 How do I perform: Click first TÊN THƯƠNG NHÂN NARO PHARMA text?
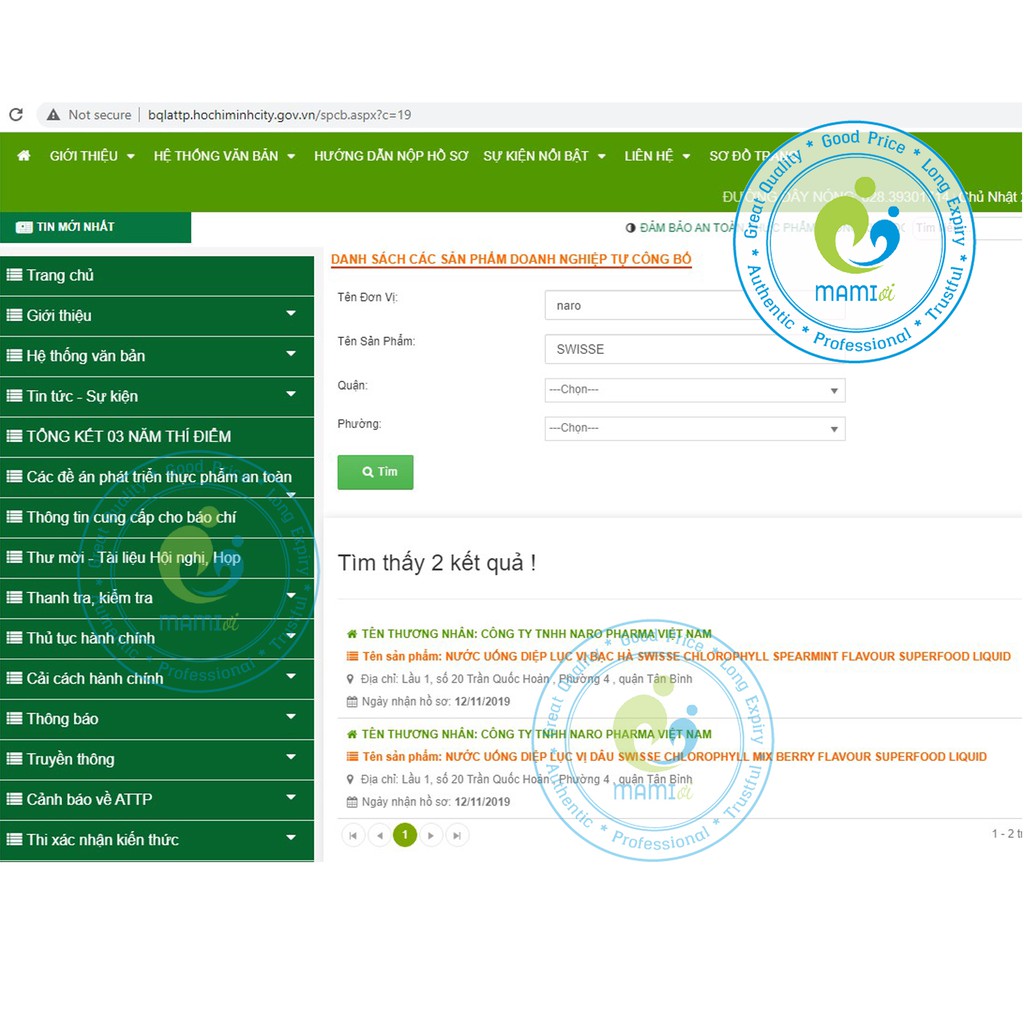[x=536, y=634]
